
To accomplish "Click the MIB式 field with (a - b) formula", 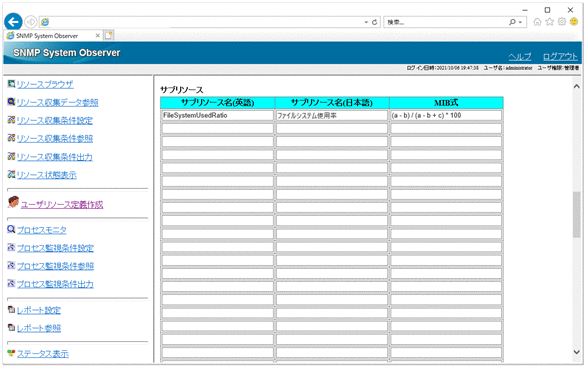I will pyautogui.click(x=446, y=116).
